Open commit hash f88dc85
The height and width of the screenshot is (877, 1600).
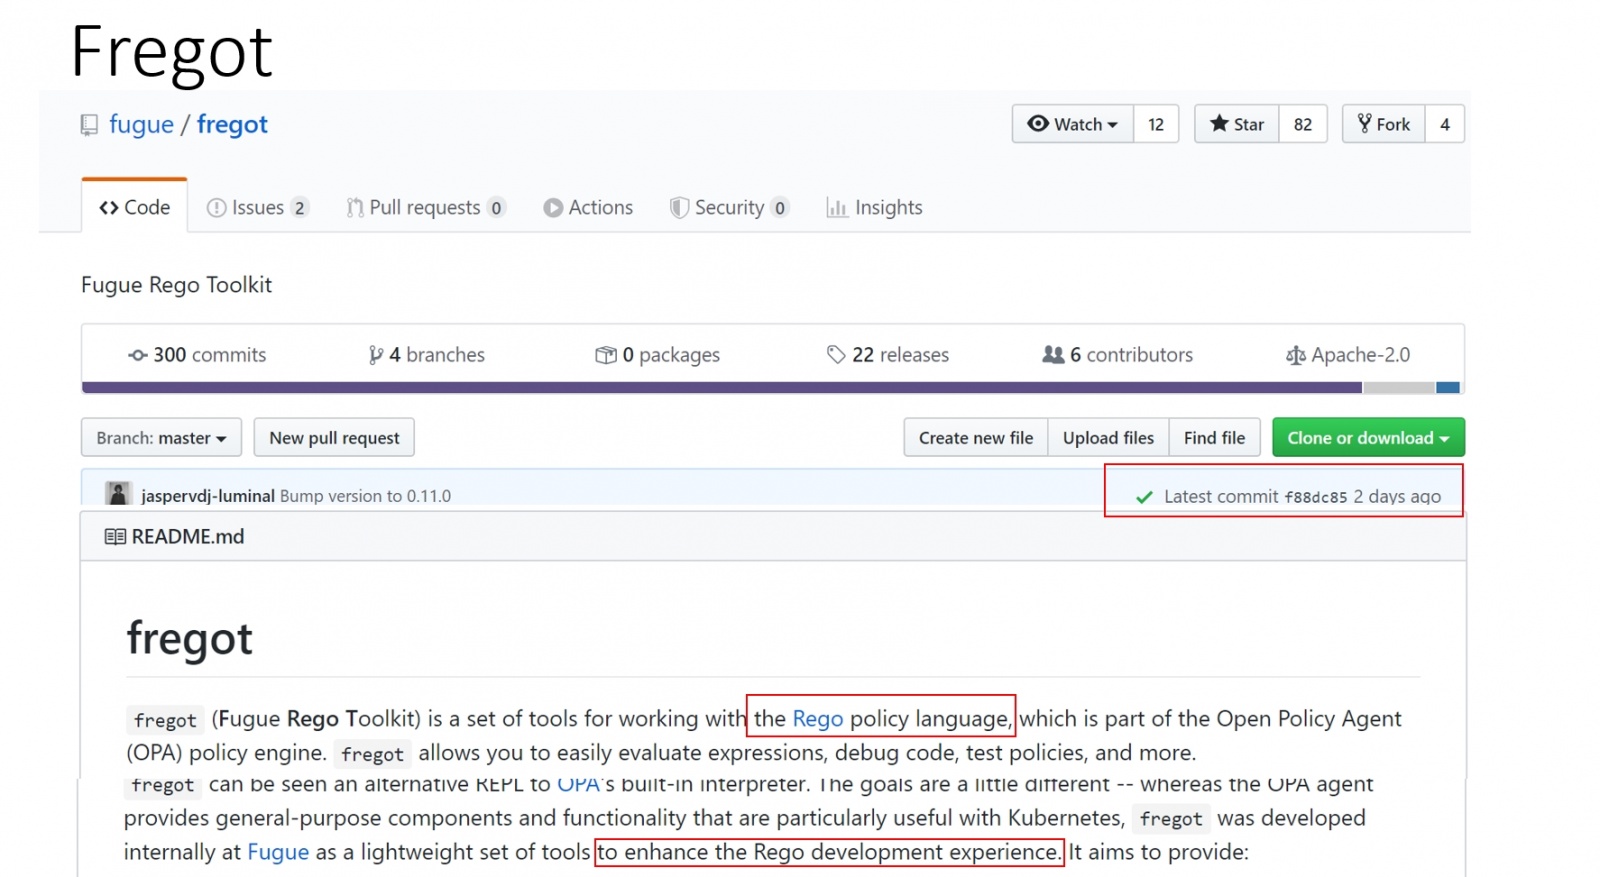pyautogui.click(x=1316, y=497)
